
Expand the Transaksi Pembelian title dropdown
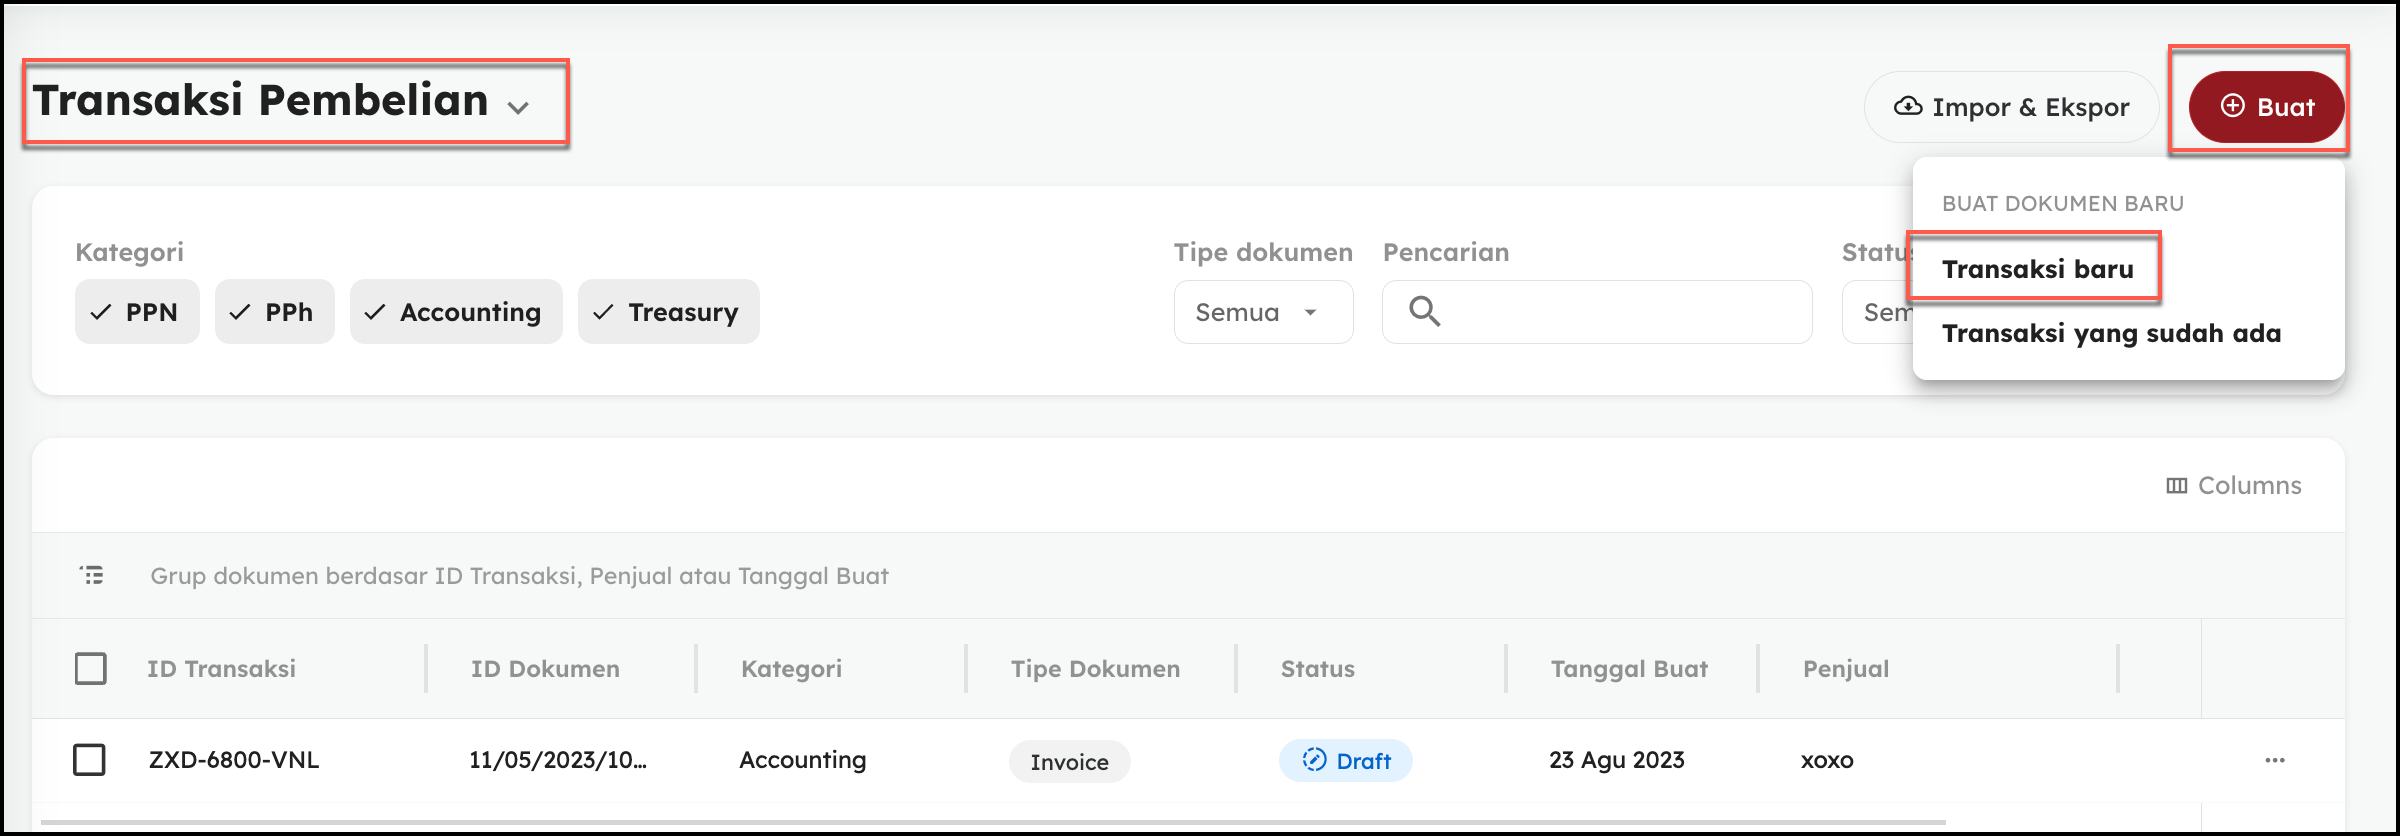click(518, 107)
